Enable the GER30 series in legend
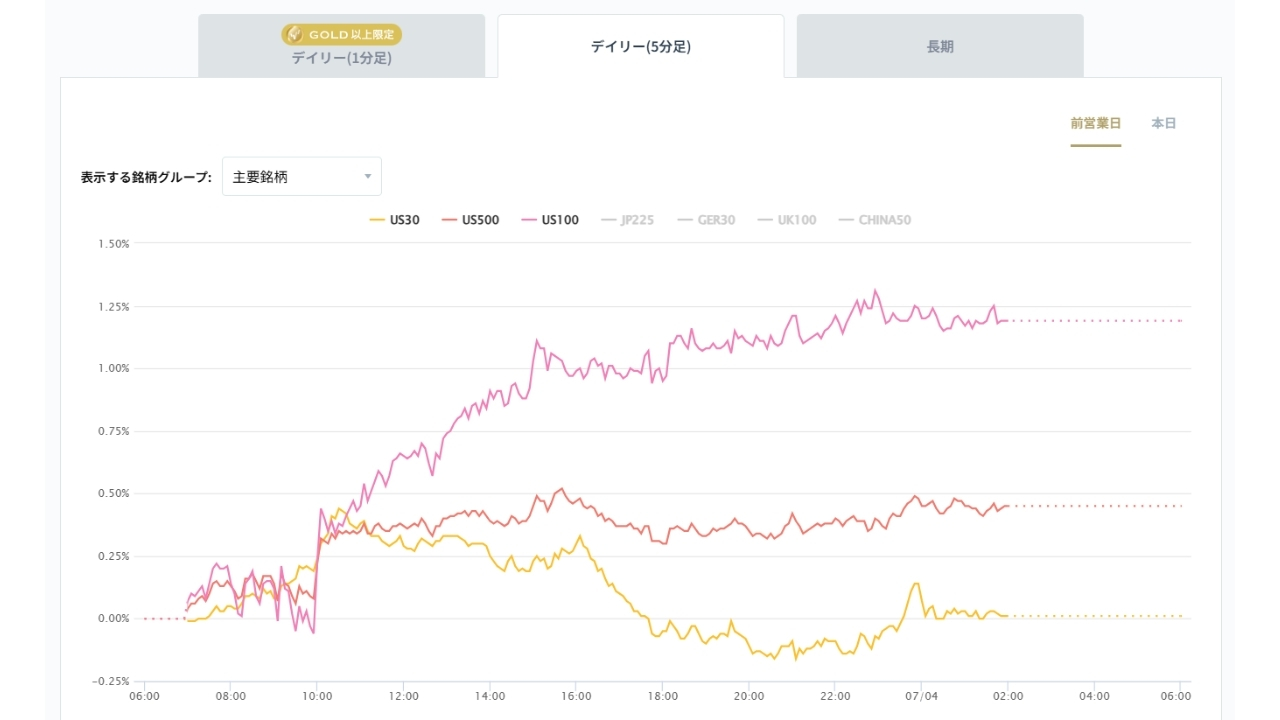 (x=706, y=220)
